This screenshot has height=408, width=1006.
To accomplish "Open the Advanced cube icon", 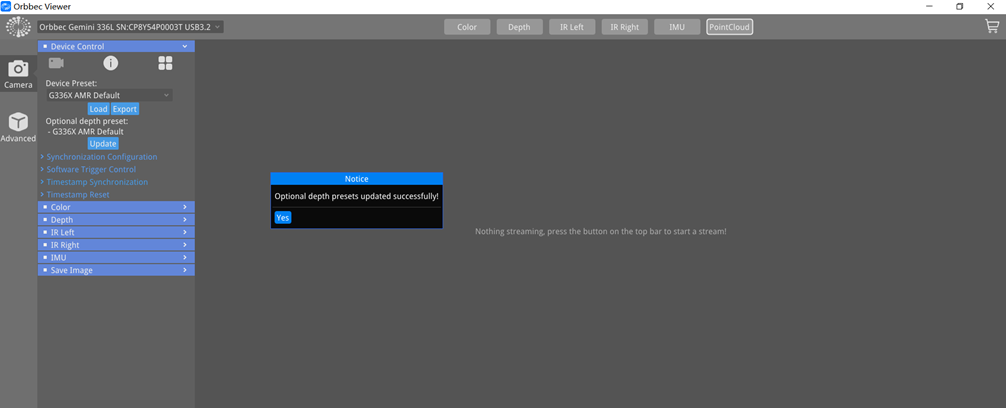I will click(18, 126).
